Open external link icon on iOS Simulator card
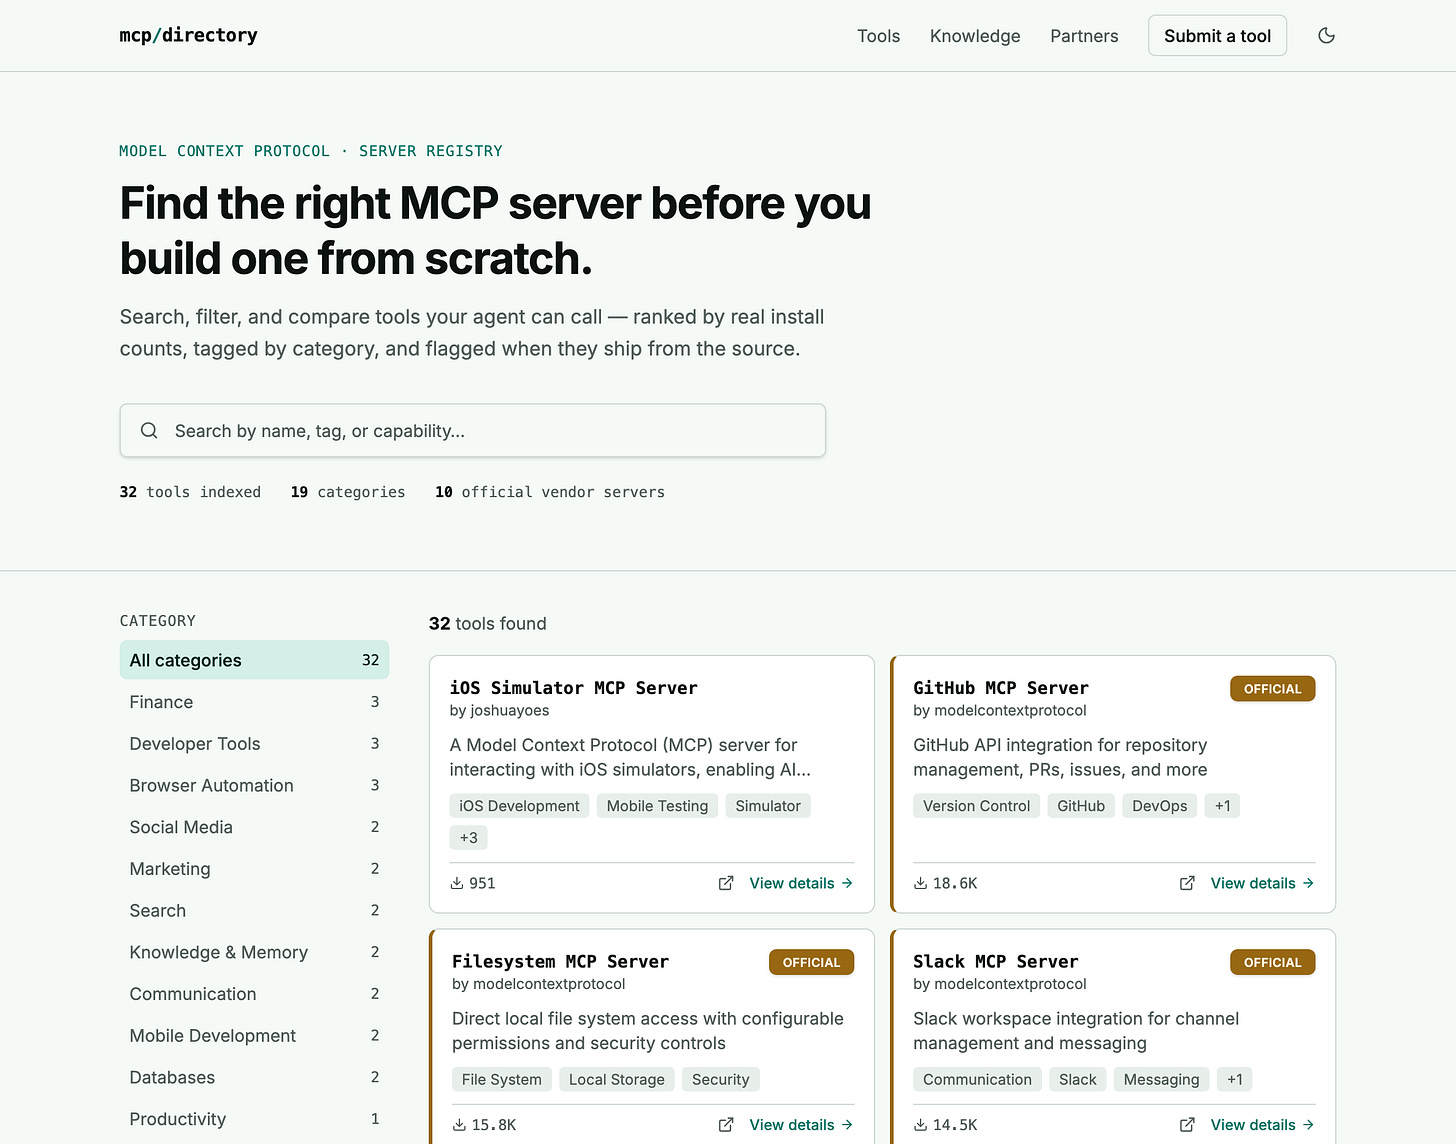 pyautogui.click(x=726, y=883)
